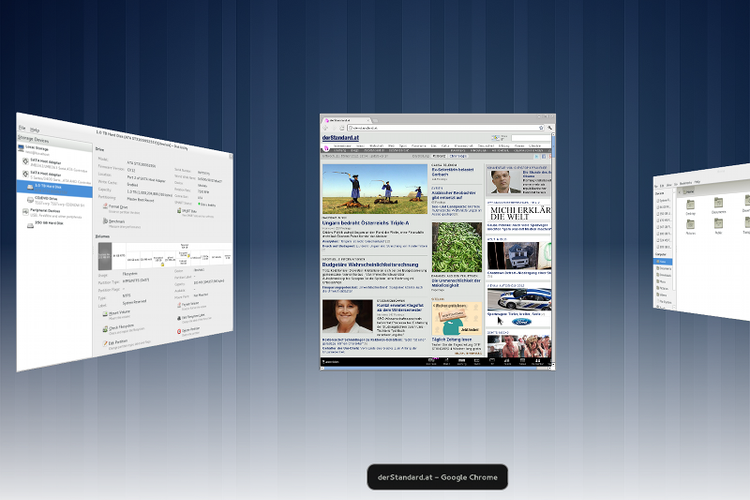
Task: Open the File menu in Disk Utility
Action: (x=22, y=128)
